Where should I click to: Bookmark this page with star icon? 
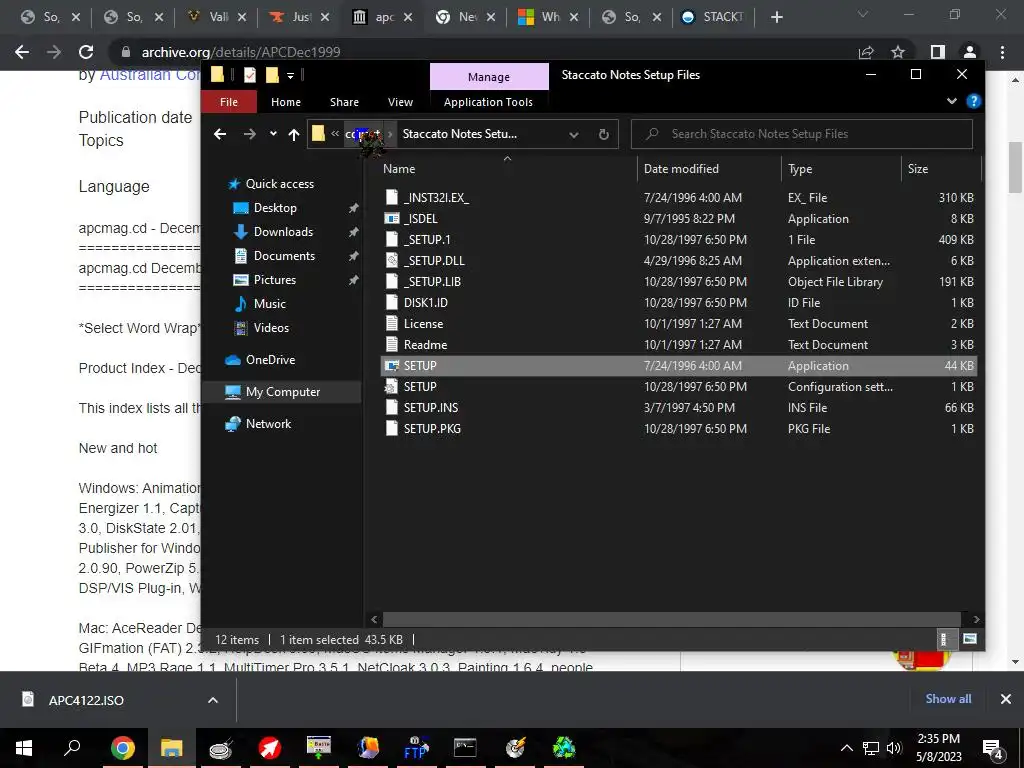coord(898,52)
